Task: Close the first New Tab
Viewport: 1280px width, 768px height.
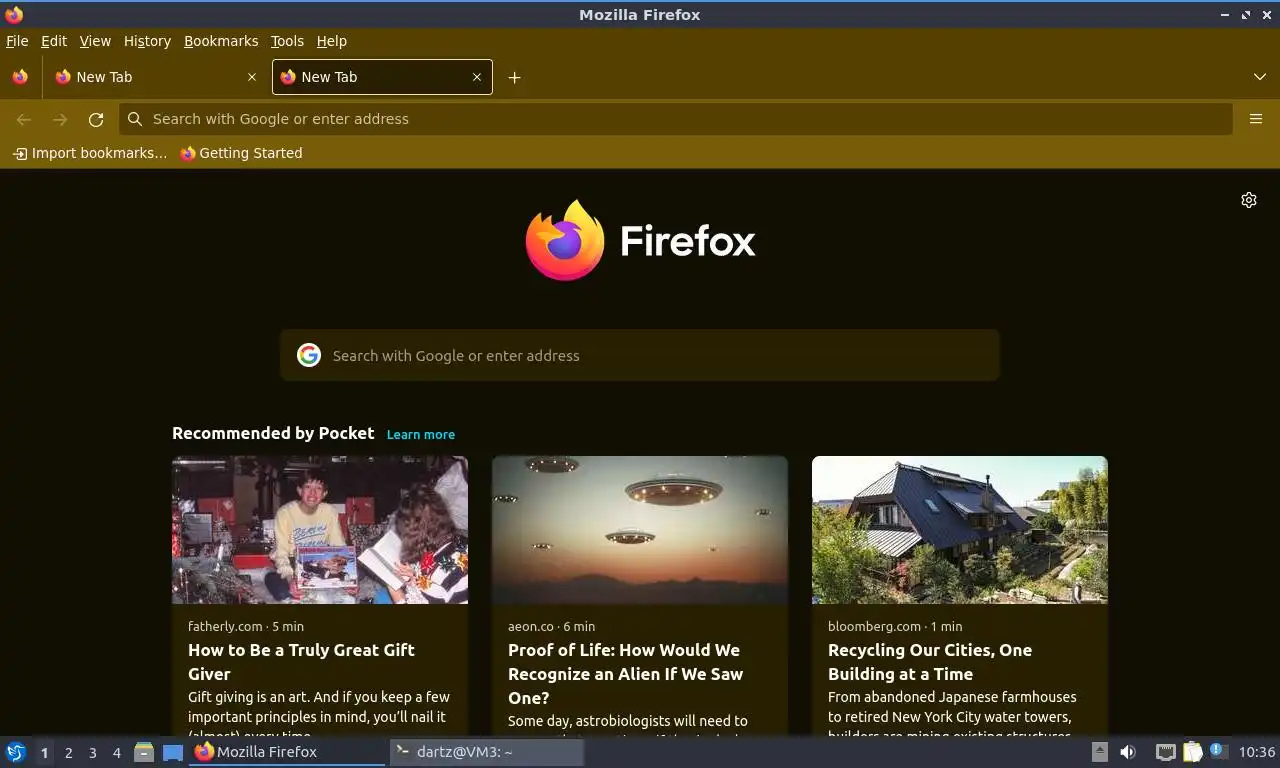Action: pyautogui.click(x=252, y=77)
